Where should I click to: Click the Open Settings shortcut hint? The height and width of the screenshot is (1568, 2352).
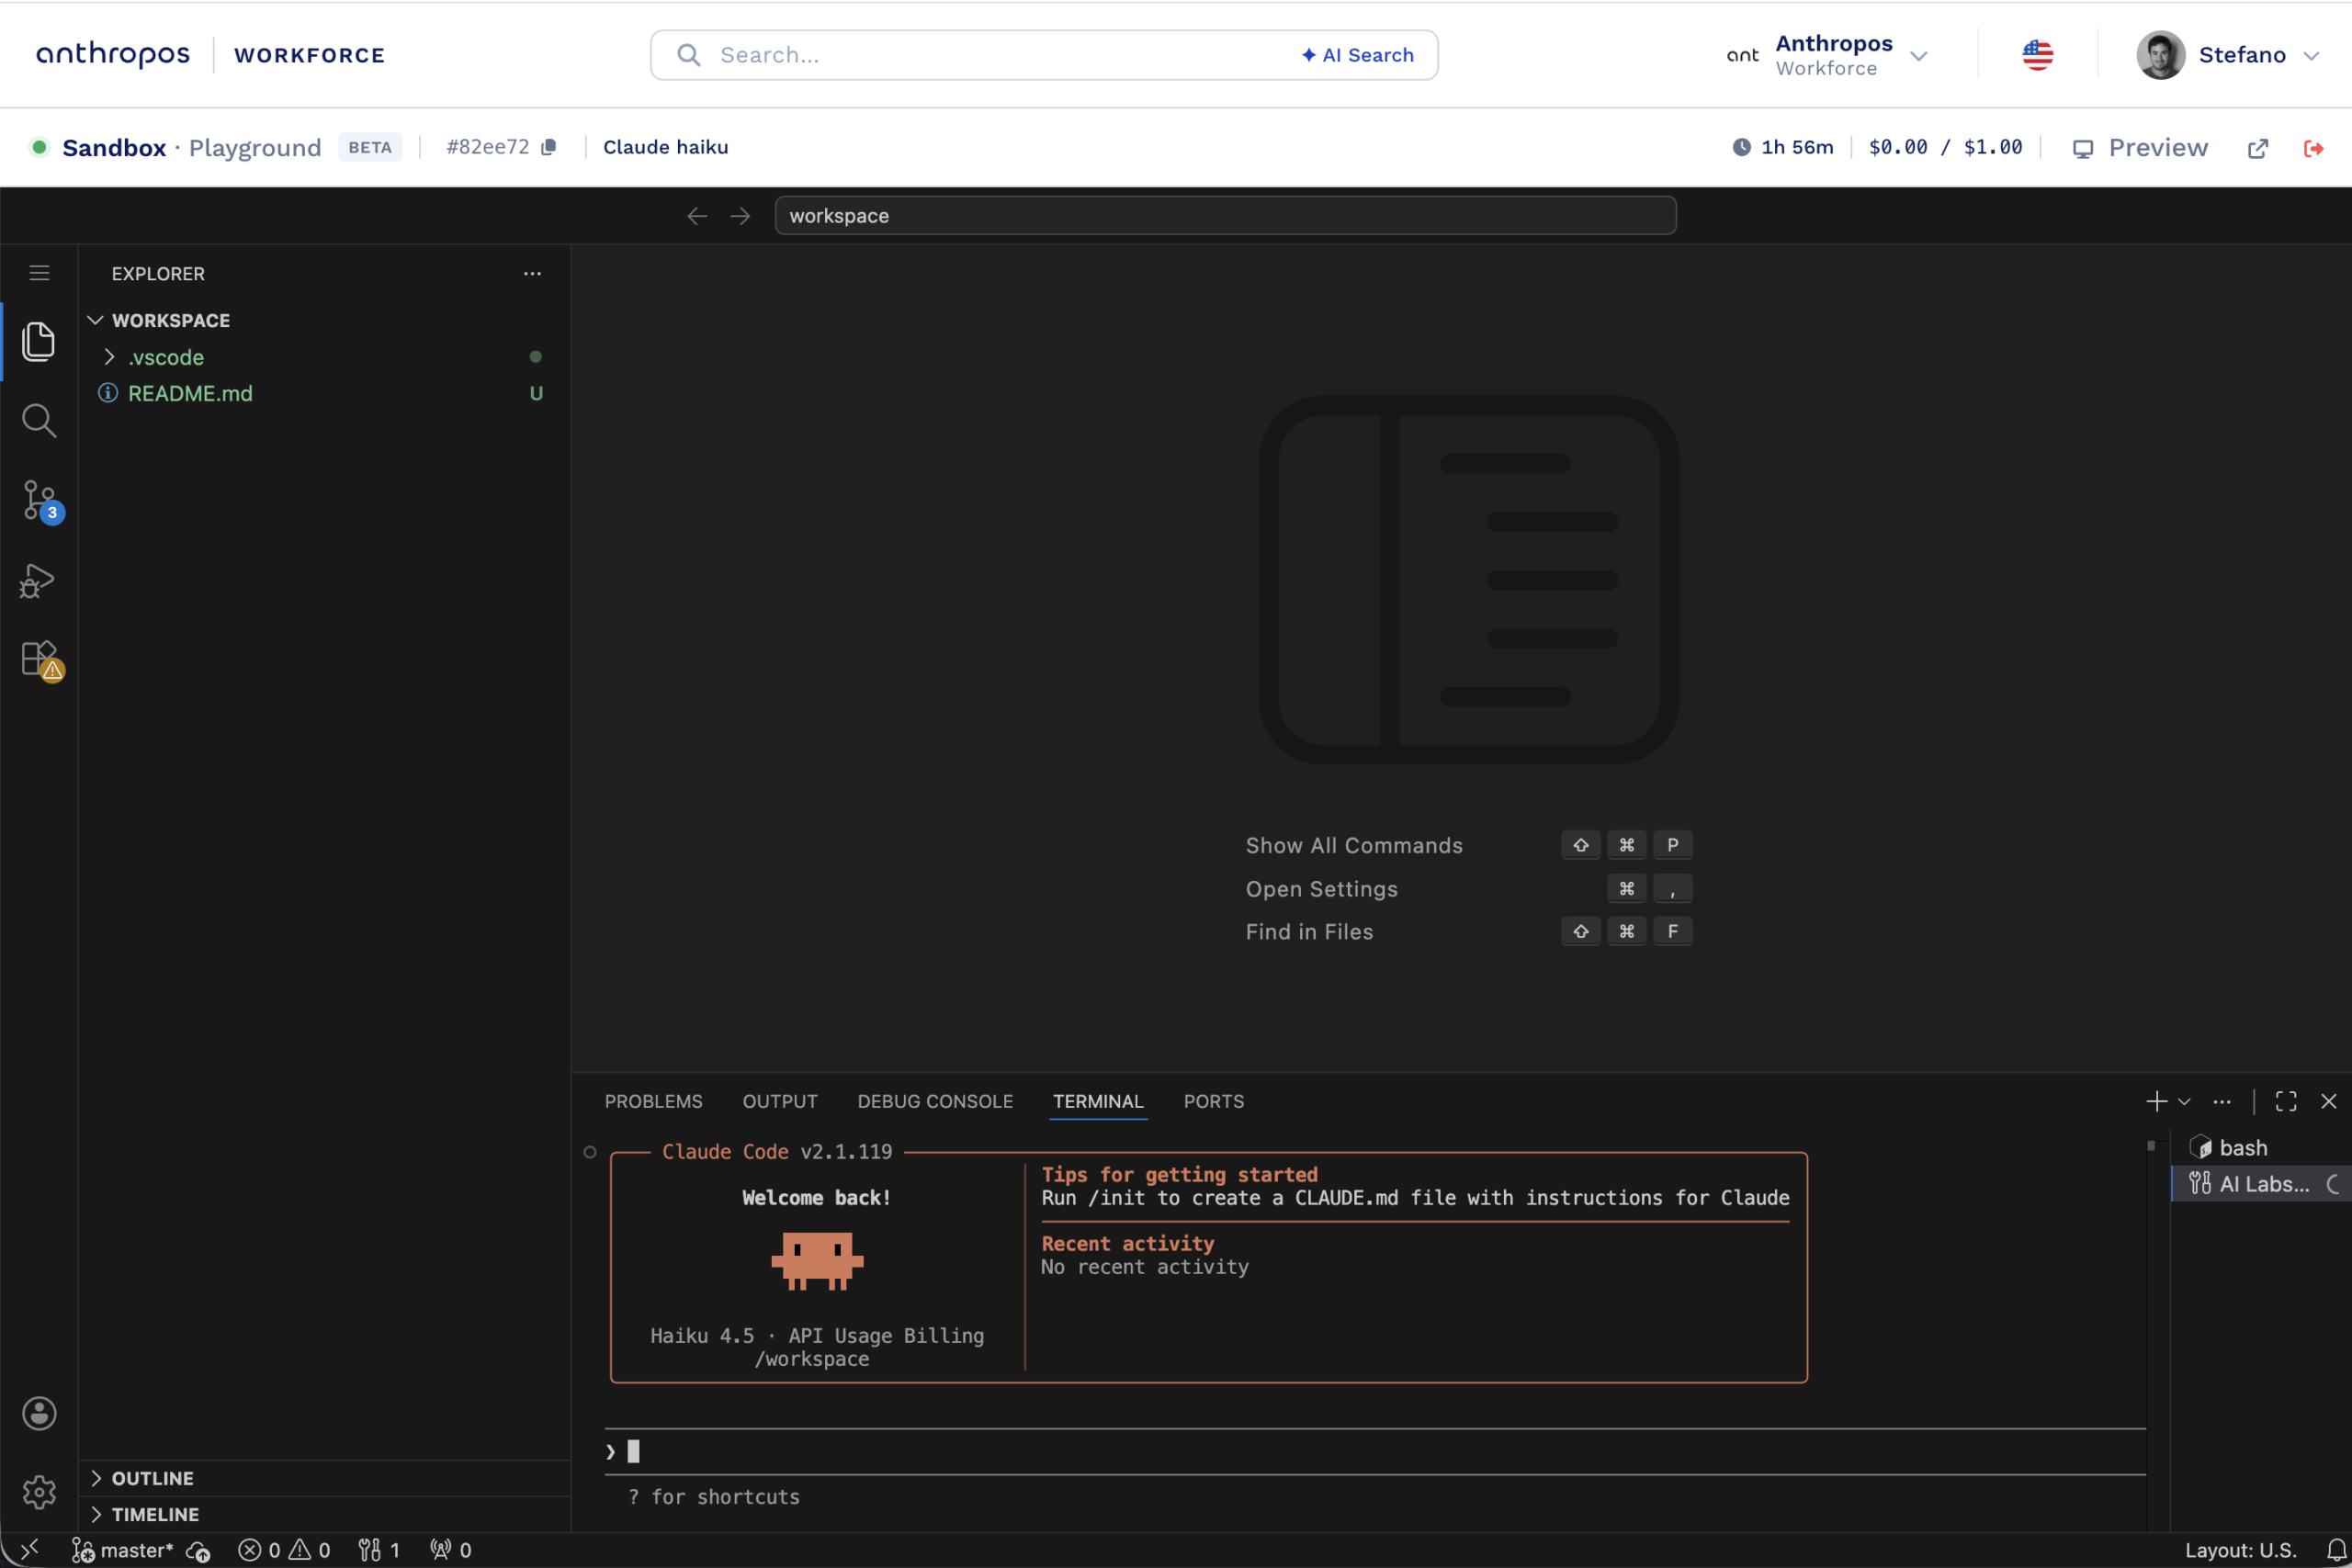[x=1468, y=889]
